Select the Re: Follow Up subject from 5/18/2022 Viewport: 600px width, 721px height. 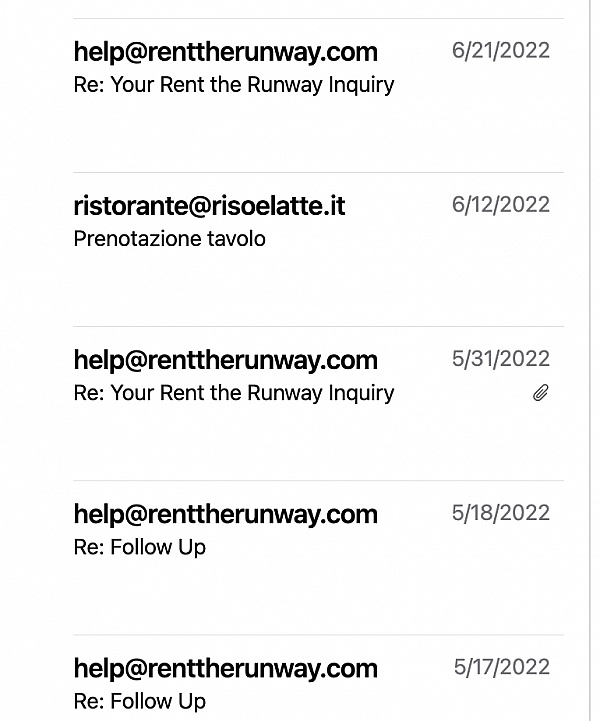(x=139, y=547)
